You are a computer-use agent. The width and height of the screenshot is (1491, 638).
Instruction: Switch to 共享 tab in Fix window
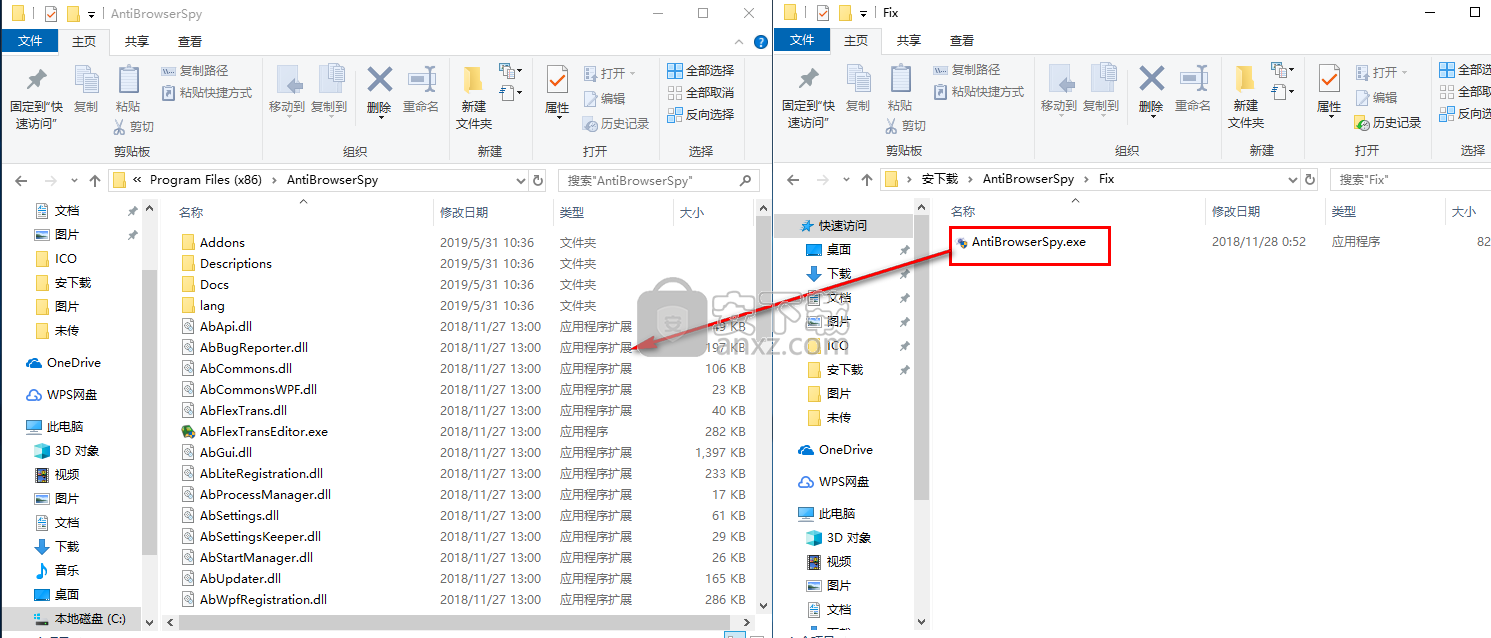909,41
